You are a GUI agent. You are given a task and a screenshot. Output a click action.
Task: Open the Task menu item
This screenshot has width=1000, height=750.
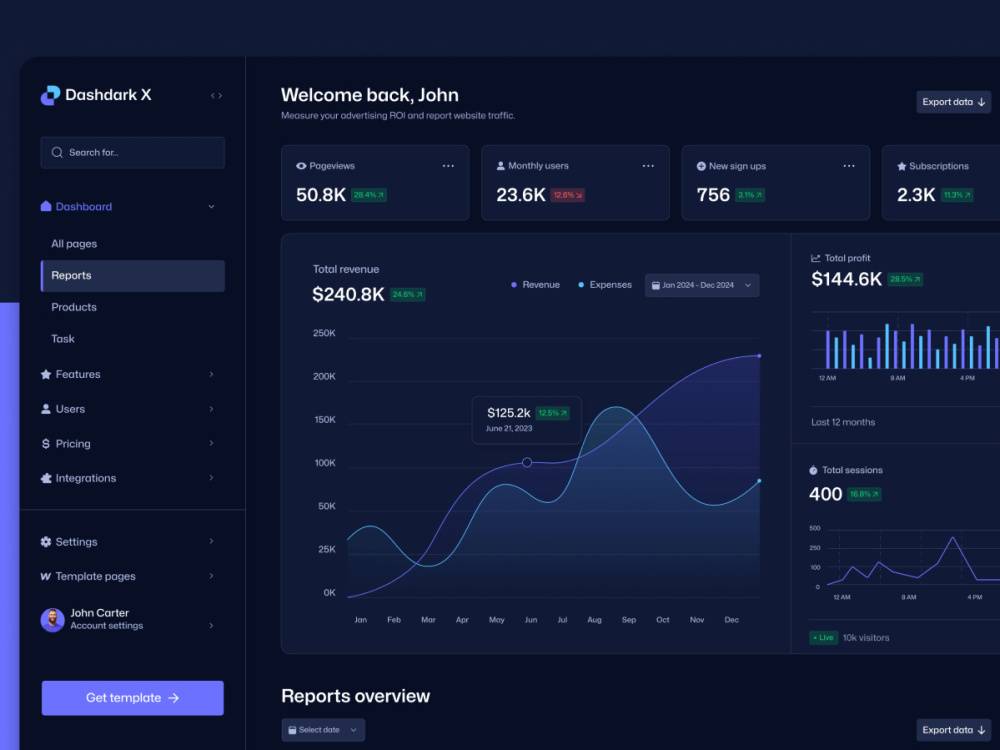click(62, 339)
